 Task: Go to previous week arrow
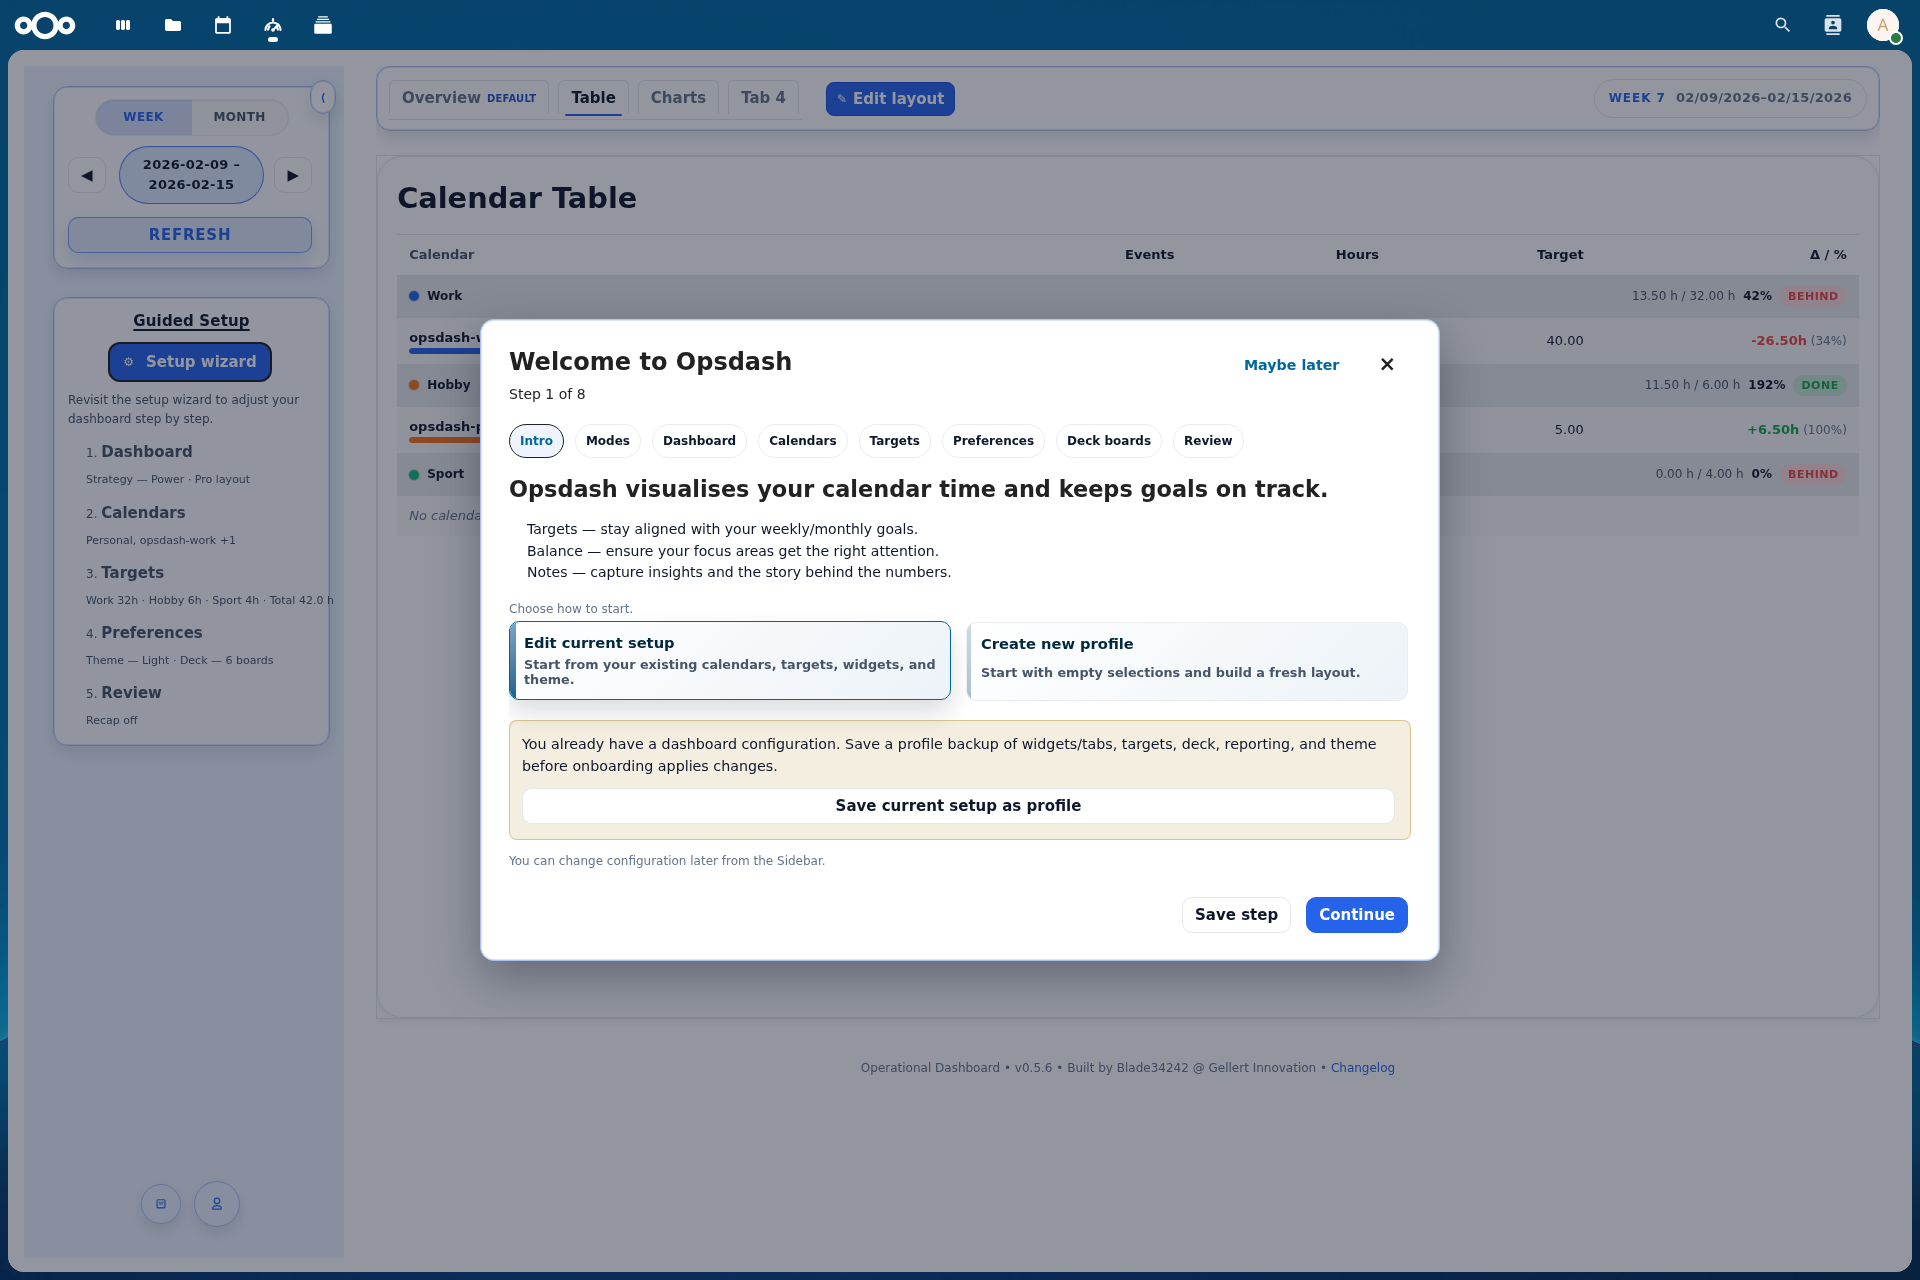coord(87,175)
